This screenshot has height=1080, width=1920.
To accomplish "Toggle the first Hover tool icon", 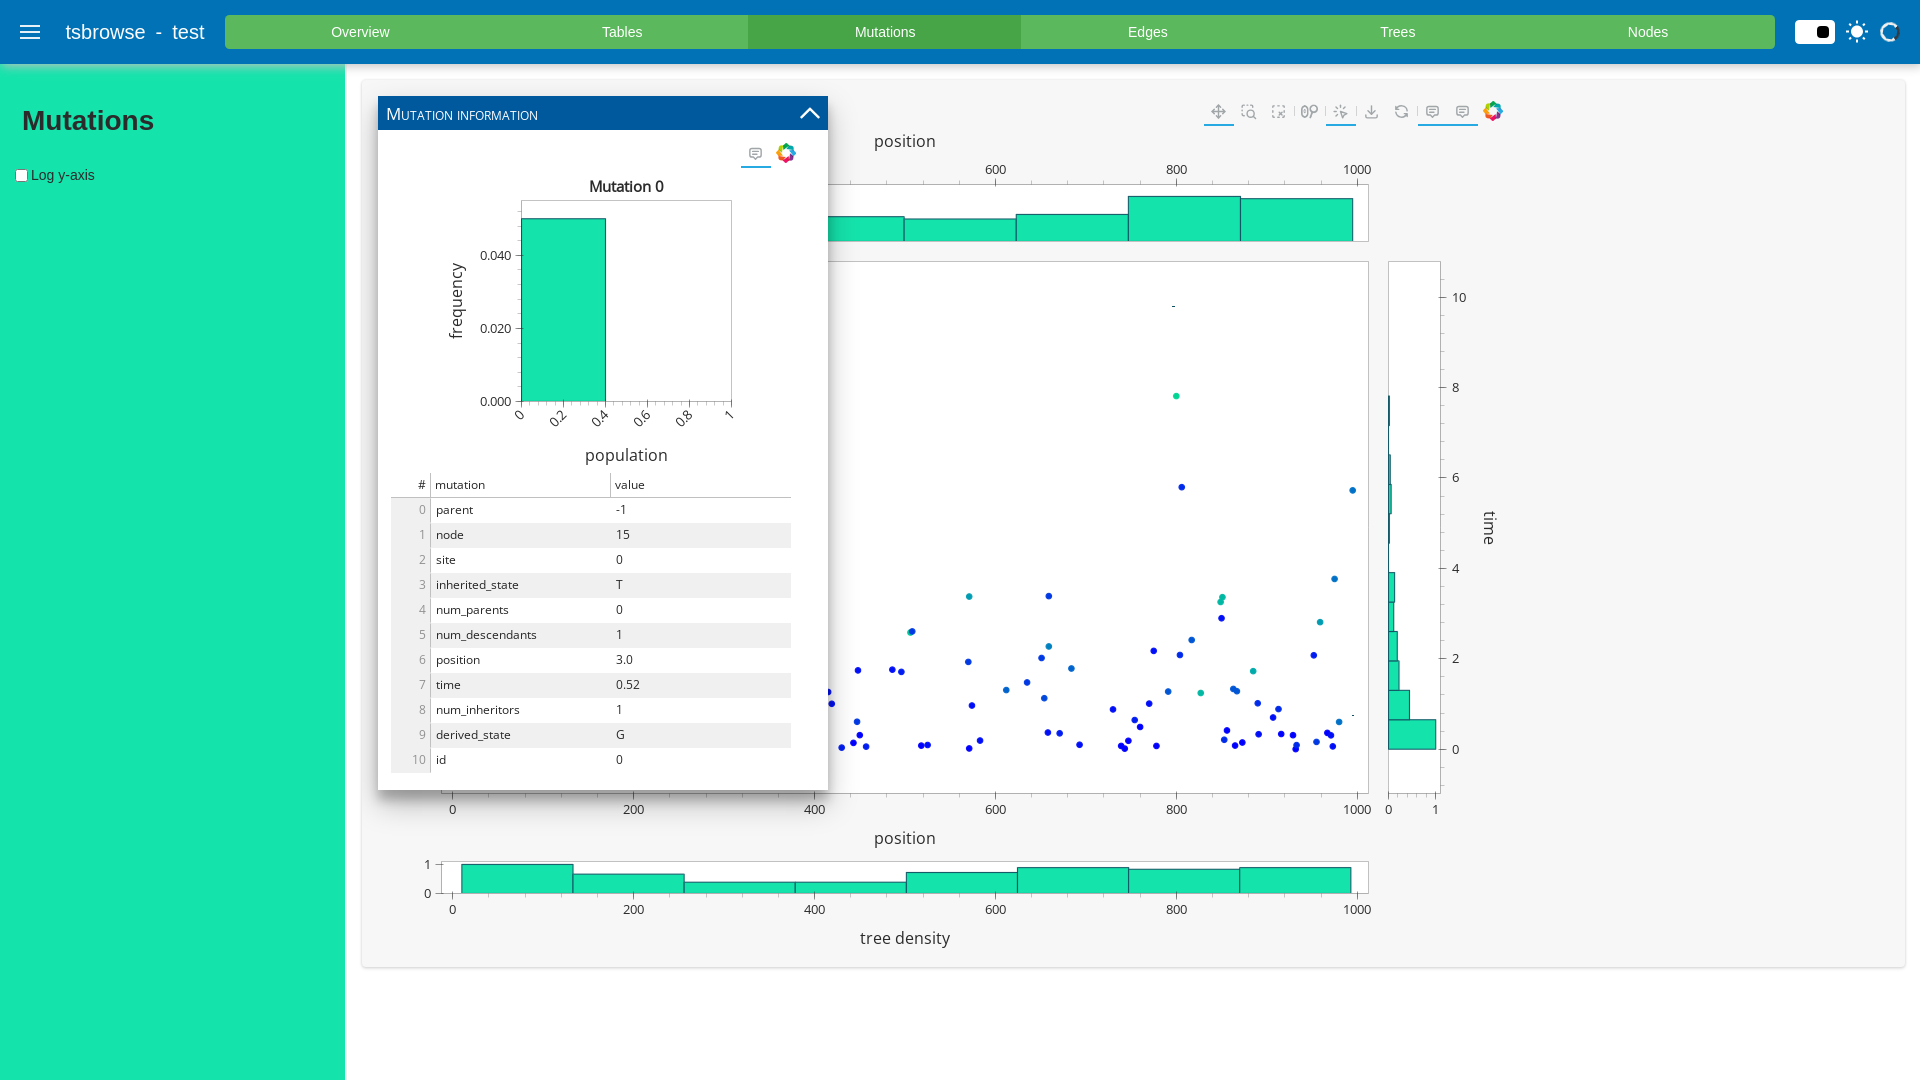I will 1432,112.
